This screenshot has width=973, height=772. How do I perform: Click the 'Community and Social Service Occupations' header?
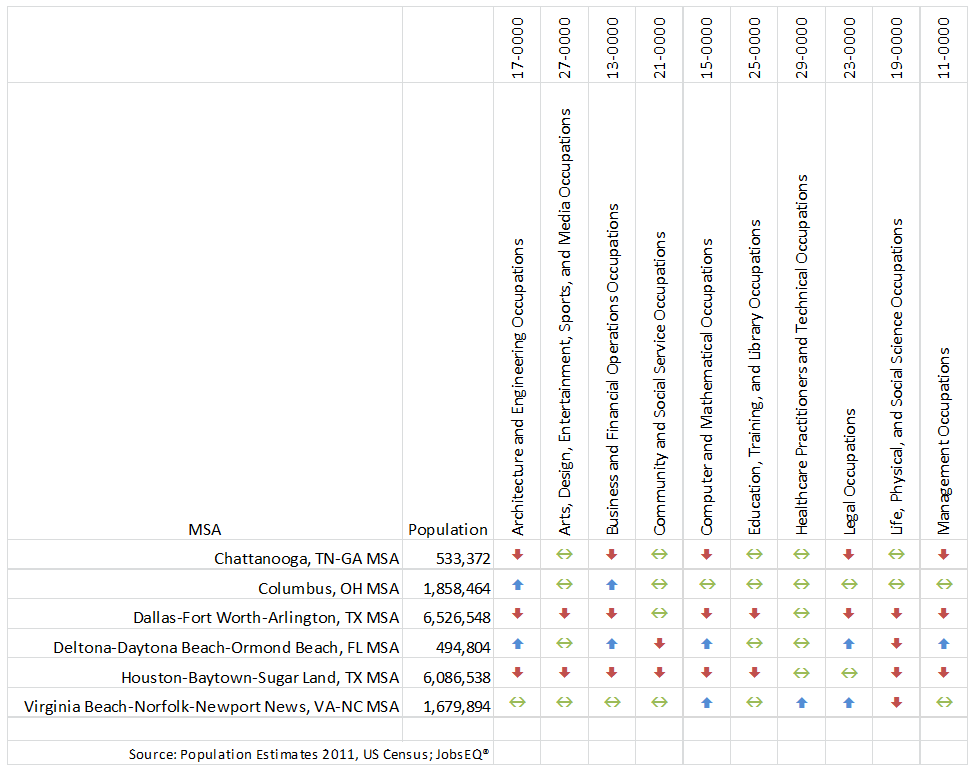tap(660, 384)
